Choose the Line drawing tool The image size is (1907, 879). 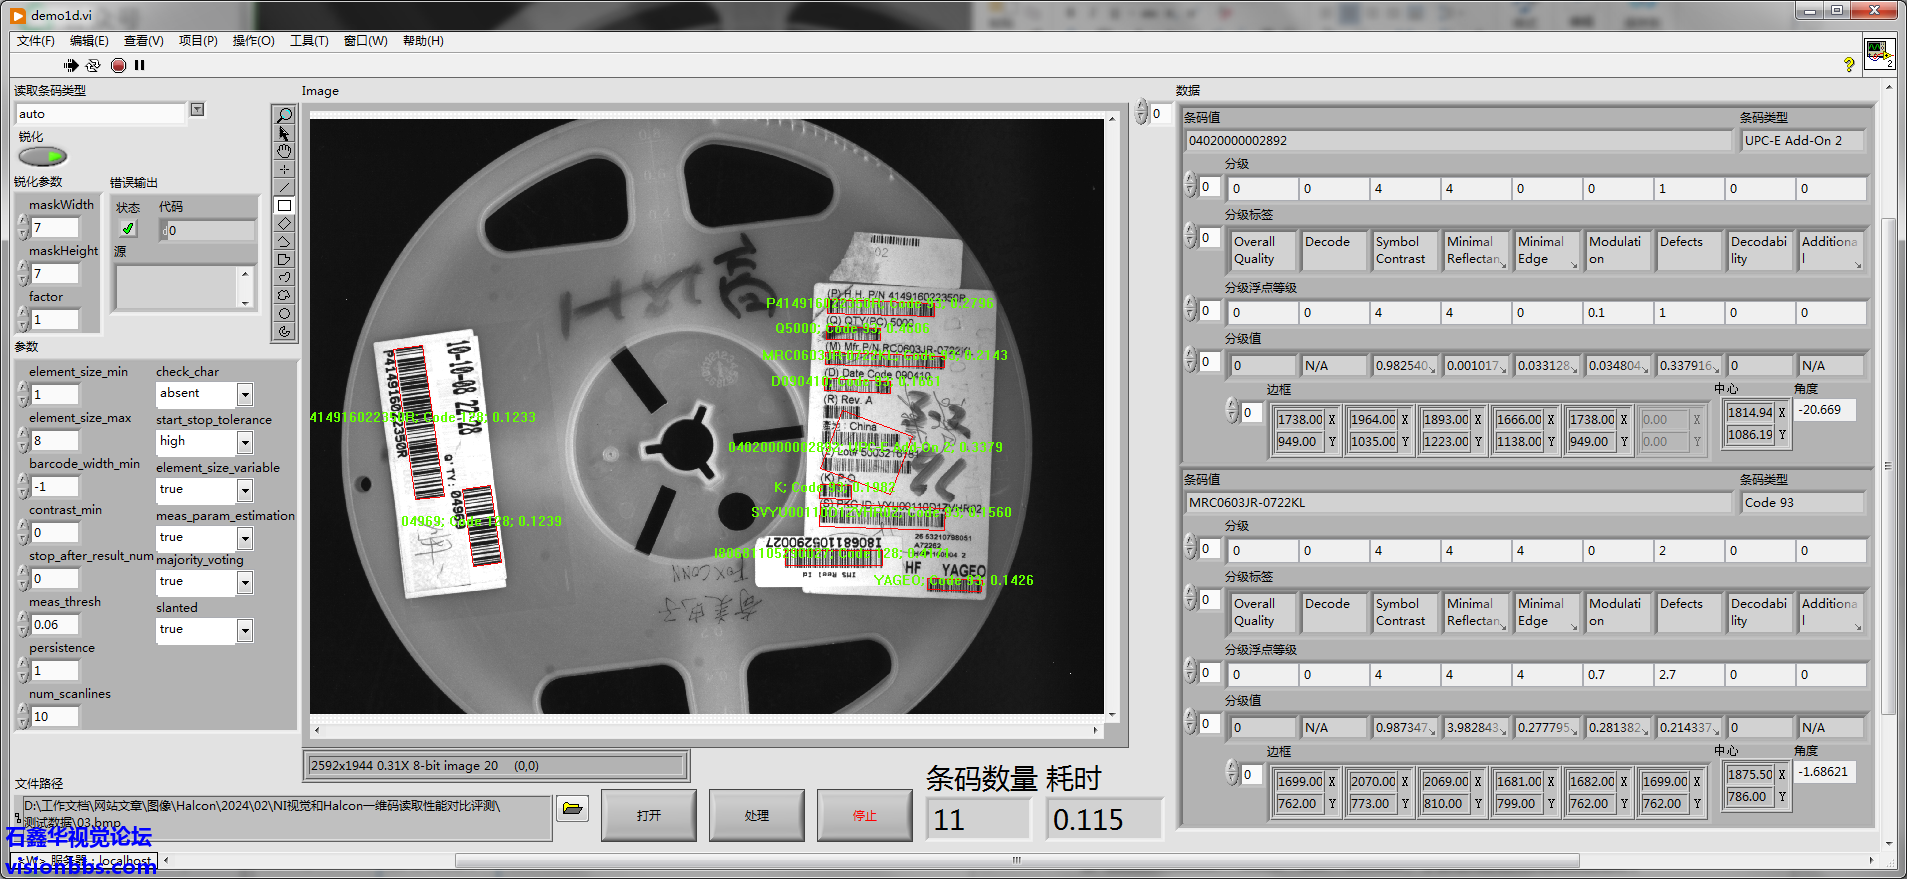(x=285, y=188)
